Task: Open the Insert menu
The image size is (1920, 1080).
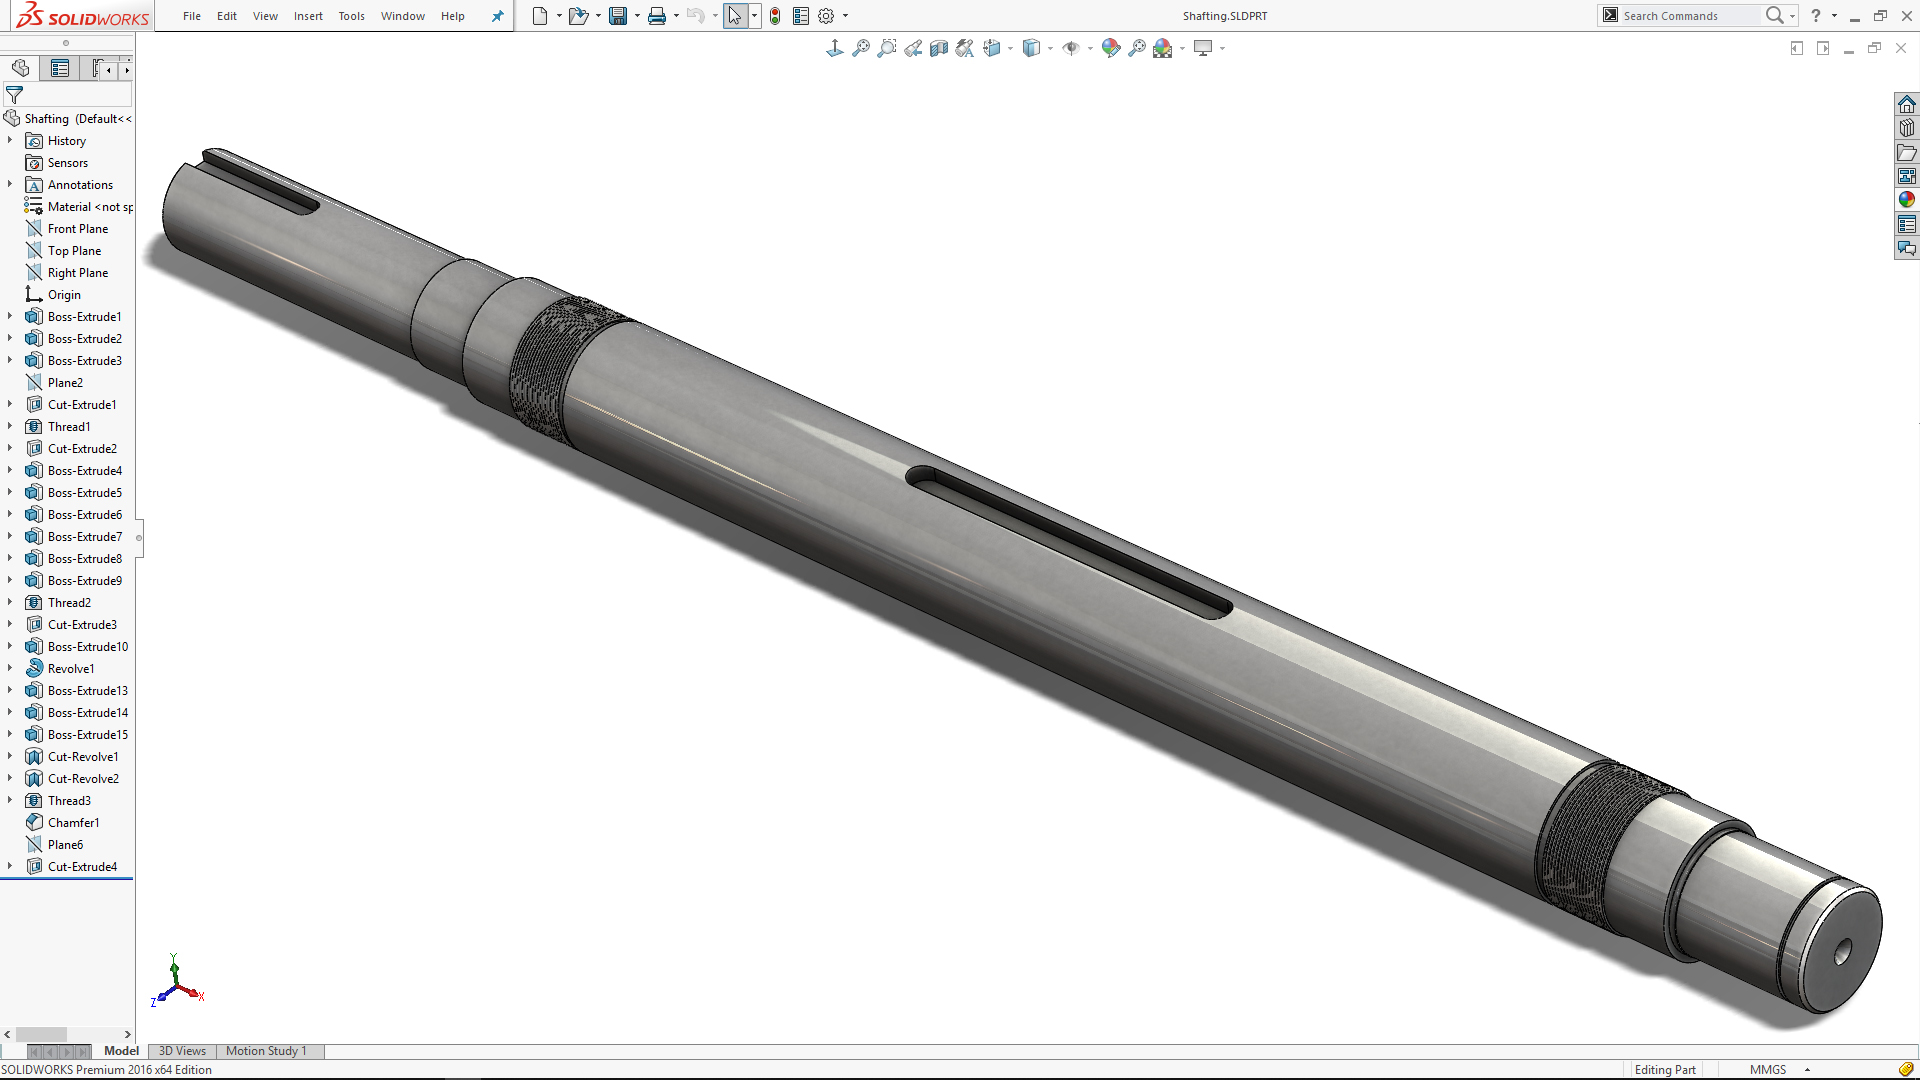Action: click(308, 16)
